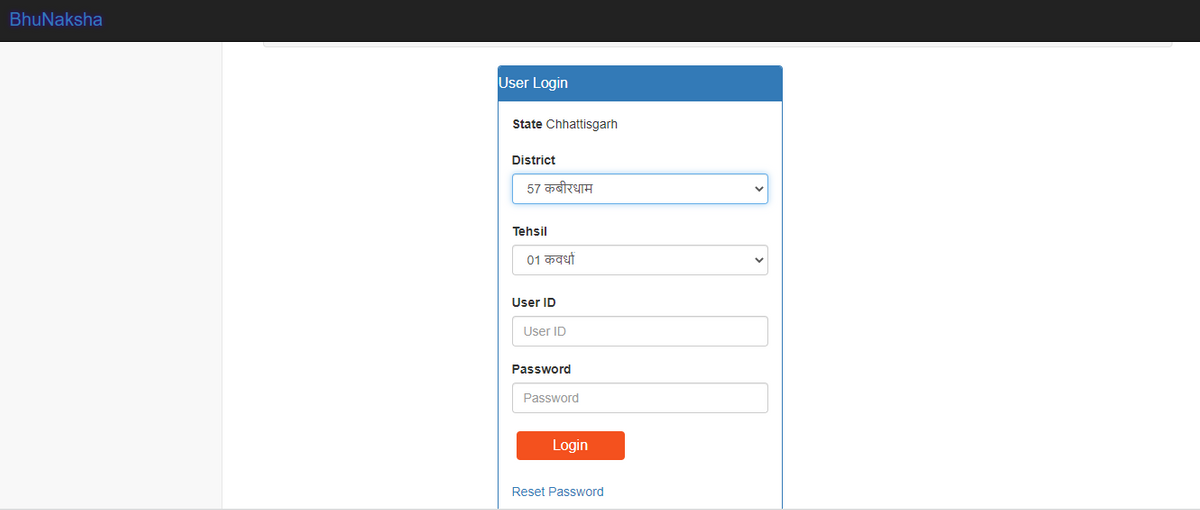The image size is (1200, 510).
Task: Click the Tehsil field label
Action: 529,231
